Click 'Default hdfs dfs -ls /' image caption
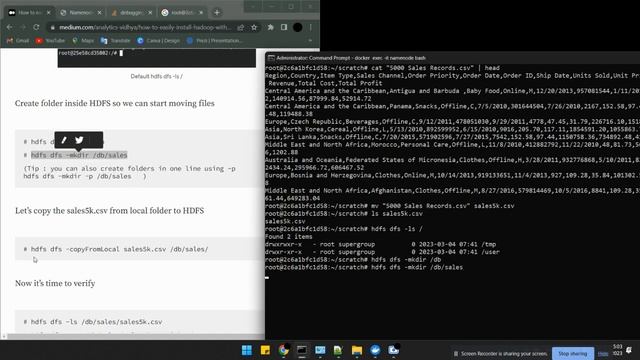Image resolution: width=640 pixels, height=360 pixels. click(157, 76)
